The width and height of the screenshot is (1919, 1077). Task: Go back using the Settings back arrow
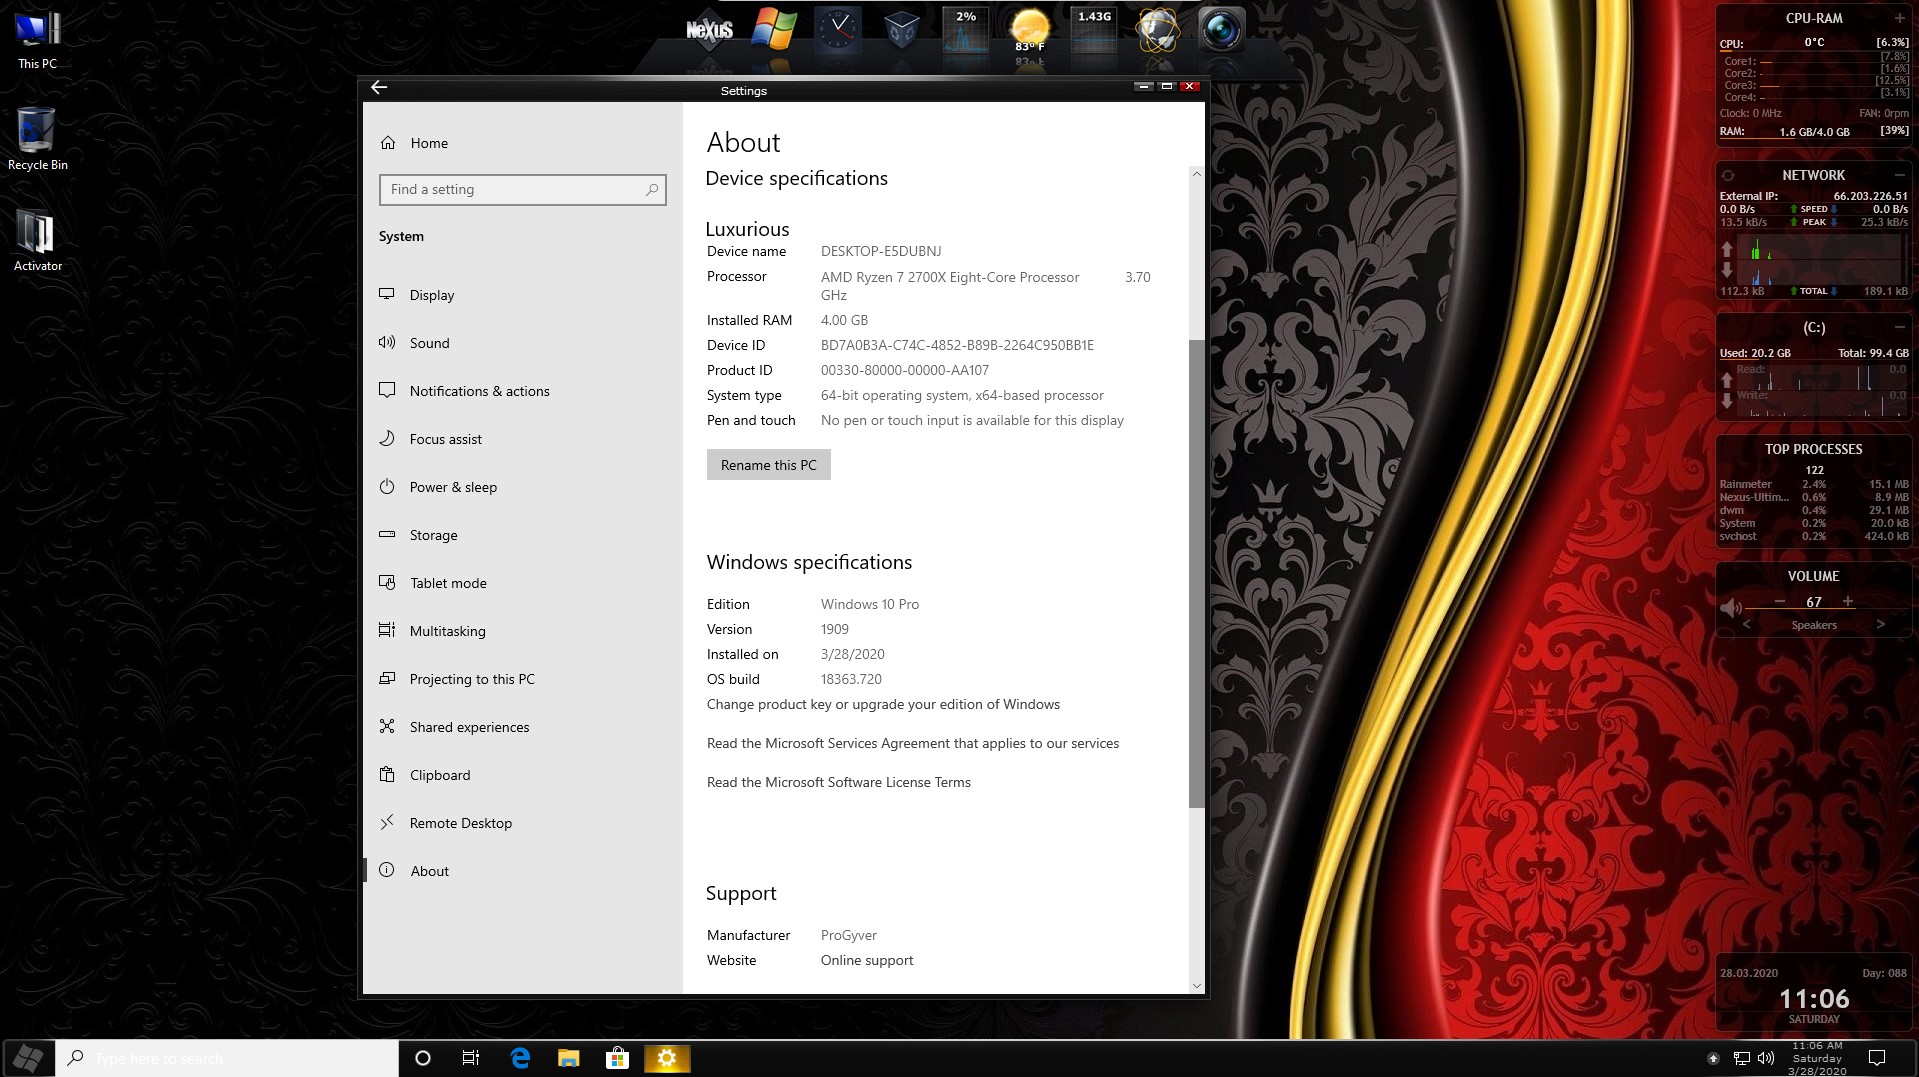[379, 88]
